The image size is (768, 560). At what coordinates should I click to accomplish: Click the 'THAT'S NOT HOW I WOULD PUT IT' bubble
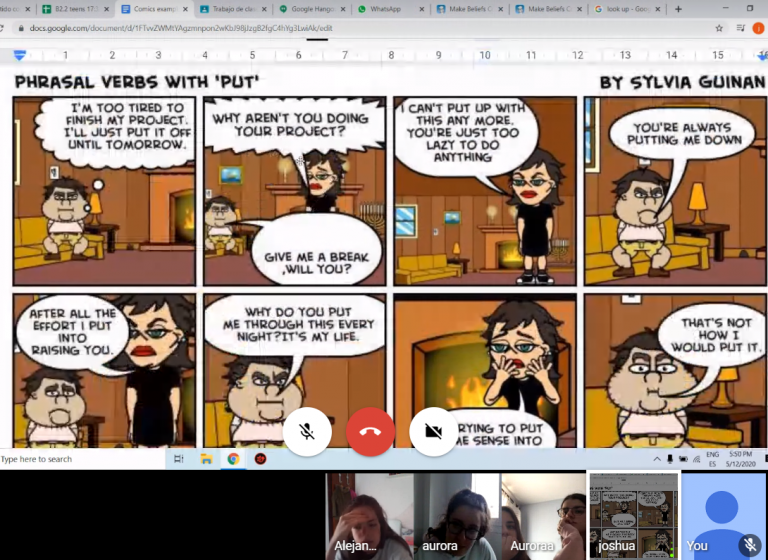714,335
